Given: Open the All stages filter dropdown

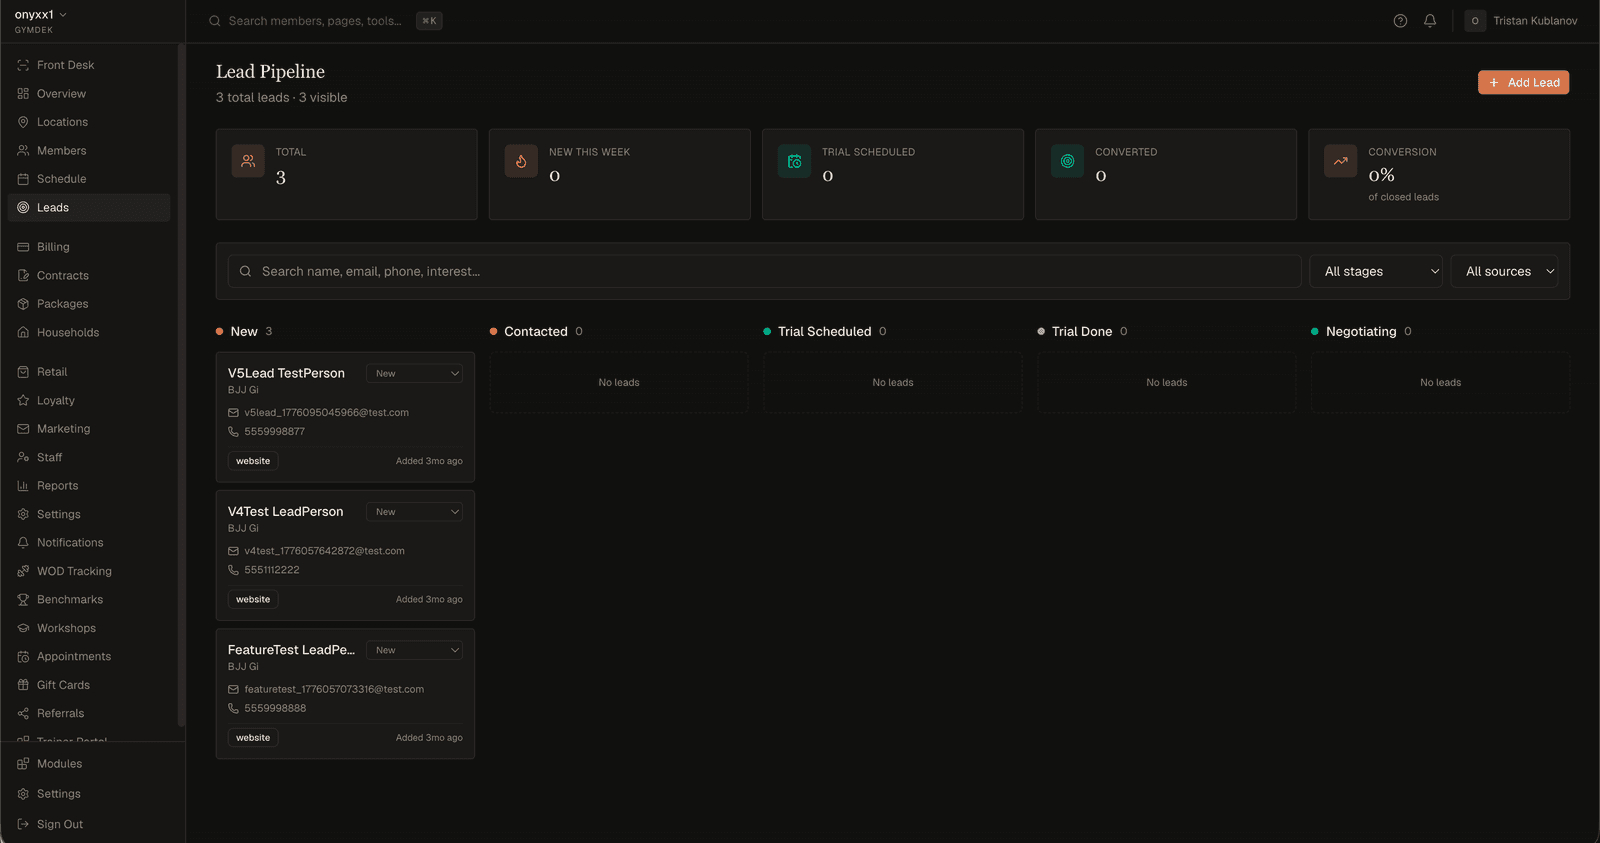Looking at the screenshot, I should [x=1376, y=271].
